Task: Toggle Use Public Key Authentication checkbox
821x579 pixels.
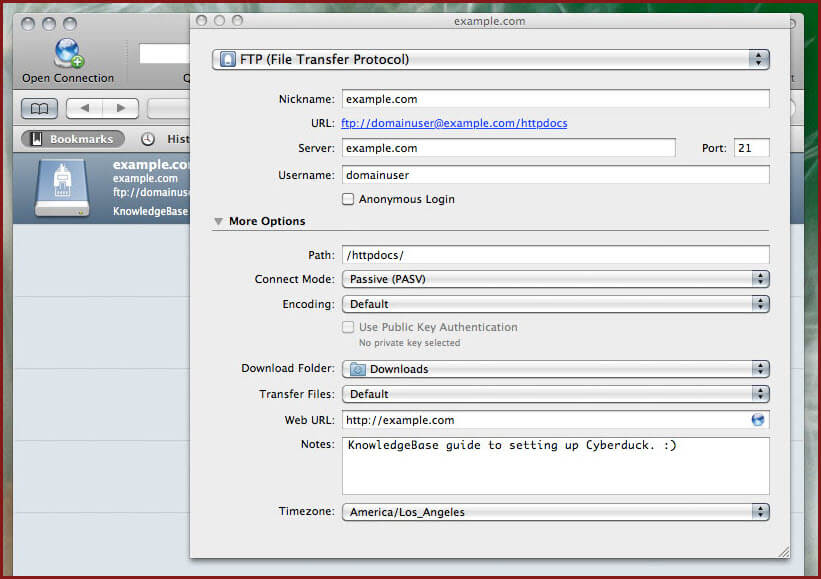Action: (x=348, y=327)
